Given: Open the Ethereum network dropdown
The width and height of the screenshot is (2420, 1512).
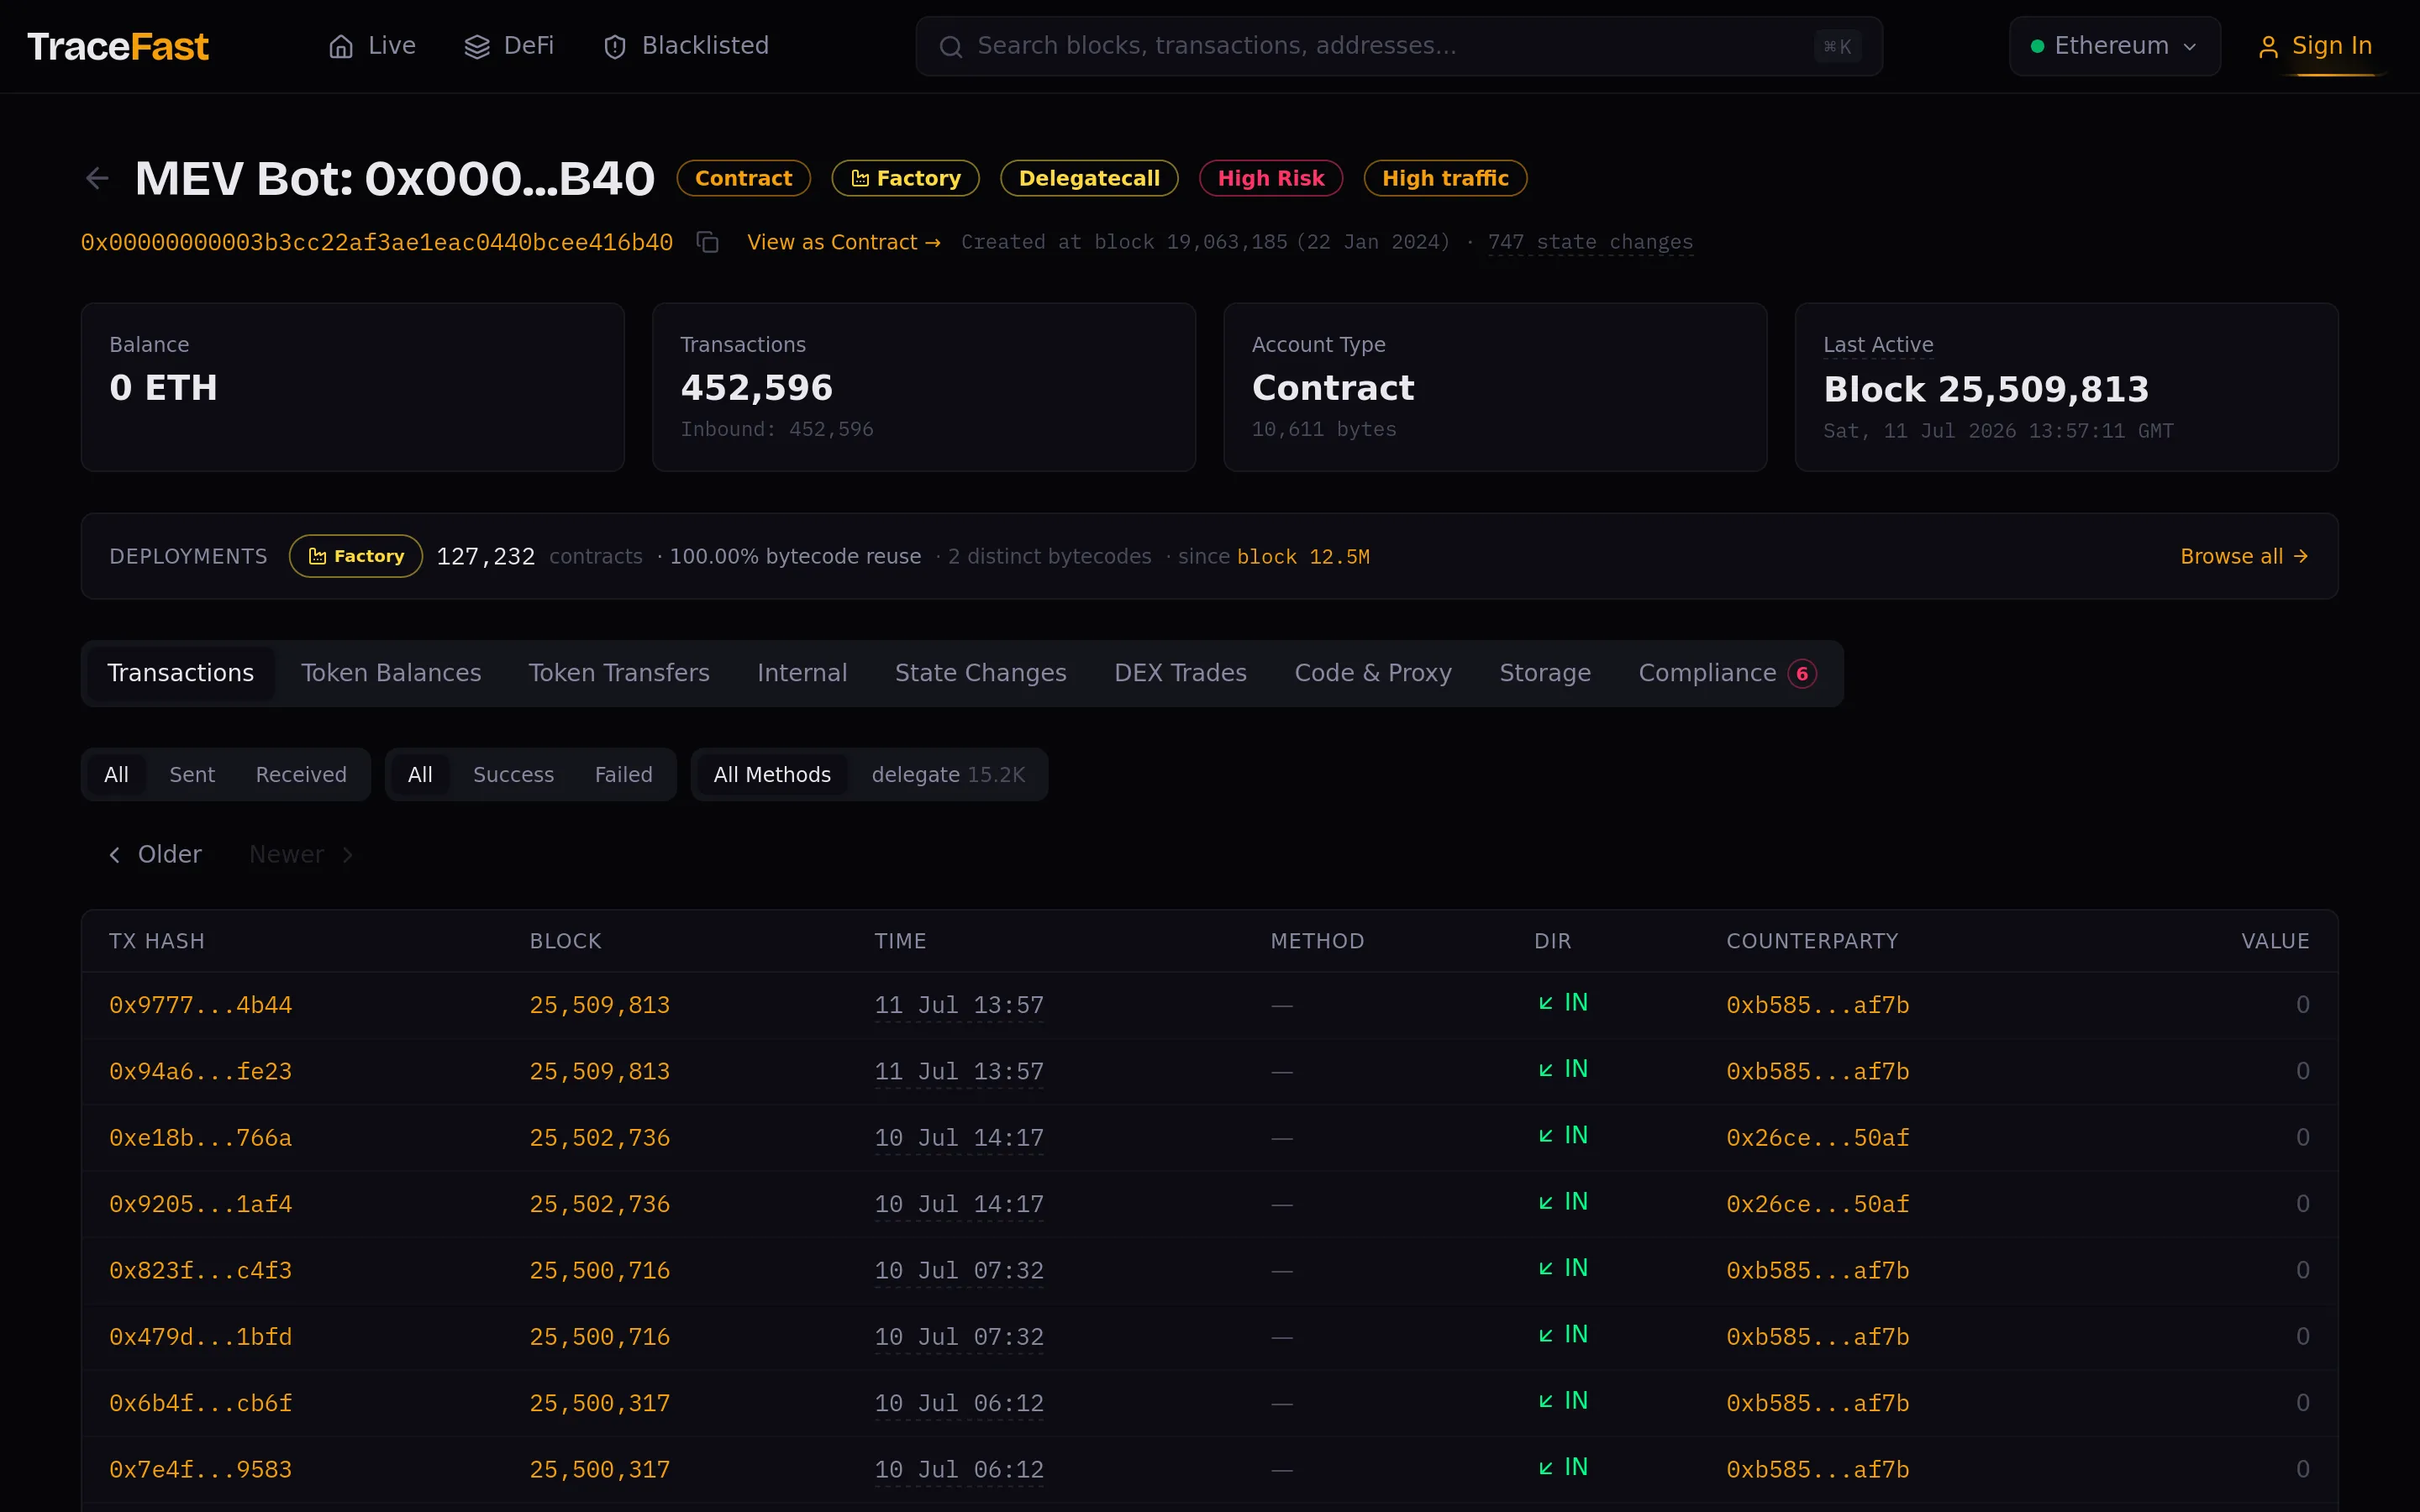Looking at the screenshot, I should (2114, 46).
